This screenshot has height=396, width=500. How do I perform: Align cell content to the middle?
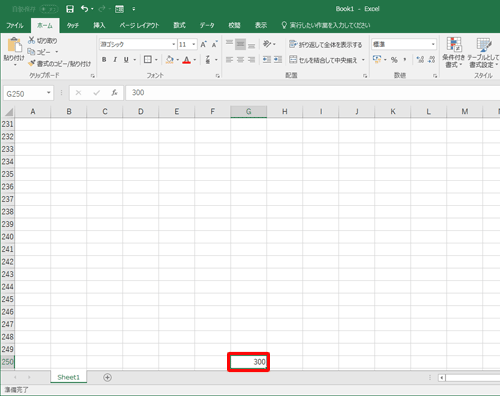[x=240, y=44]
